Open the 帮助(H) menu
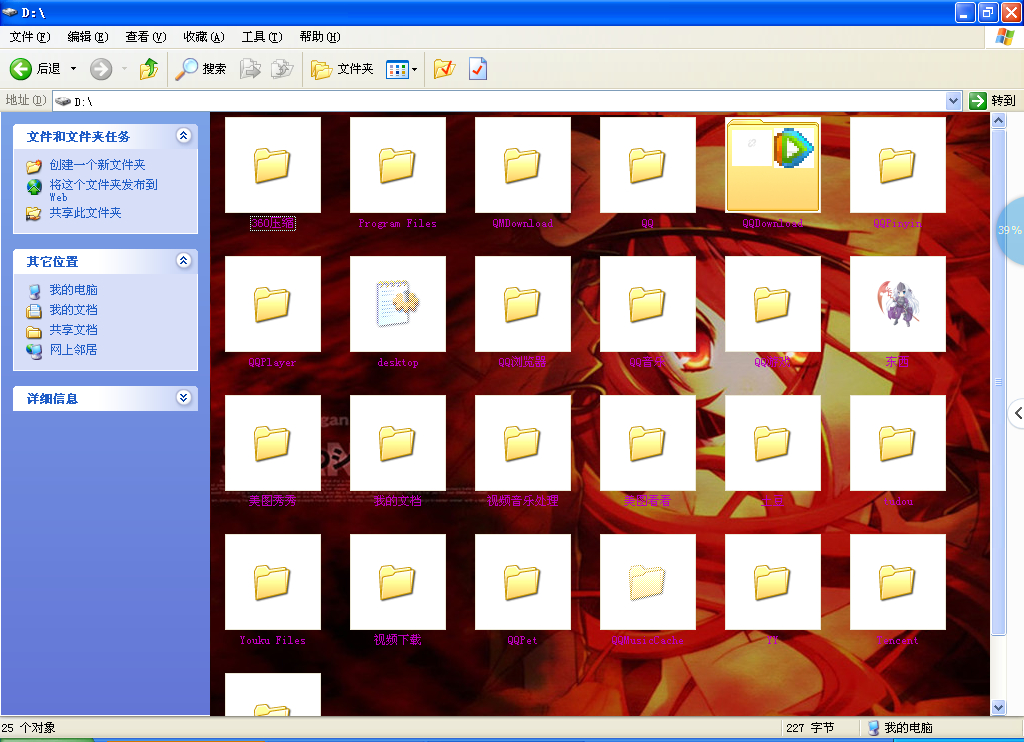The image size is (1024, 742). click(x=320, y=37)
